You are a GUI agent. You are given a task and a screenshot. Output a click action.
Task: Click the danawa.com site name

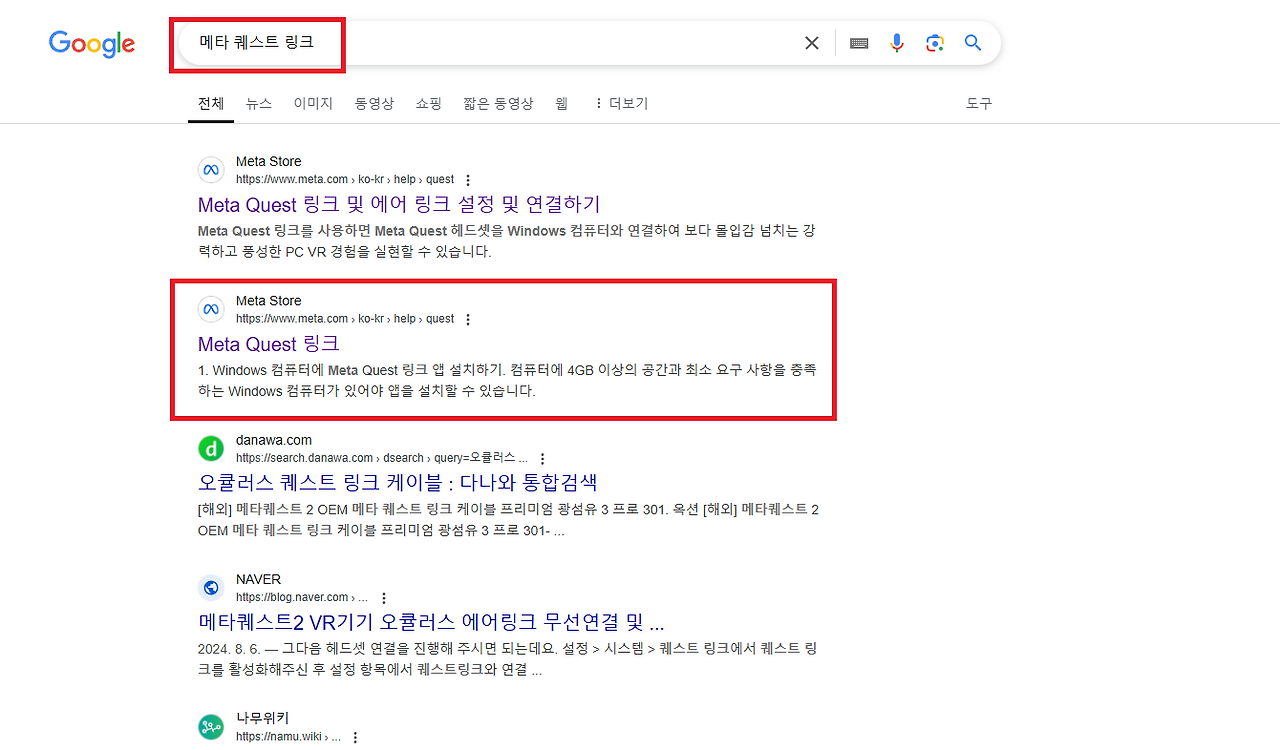[x=274, y=440]
